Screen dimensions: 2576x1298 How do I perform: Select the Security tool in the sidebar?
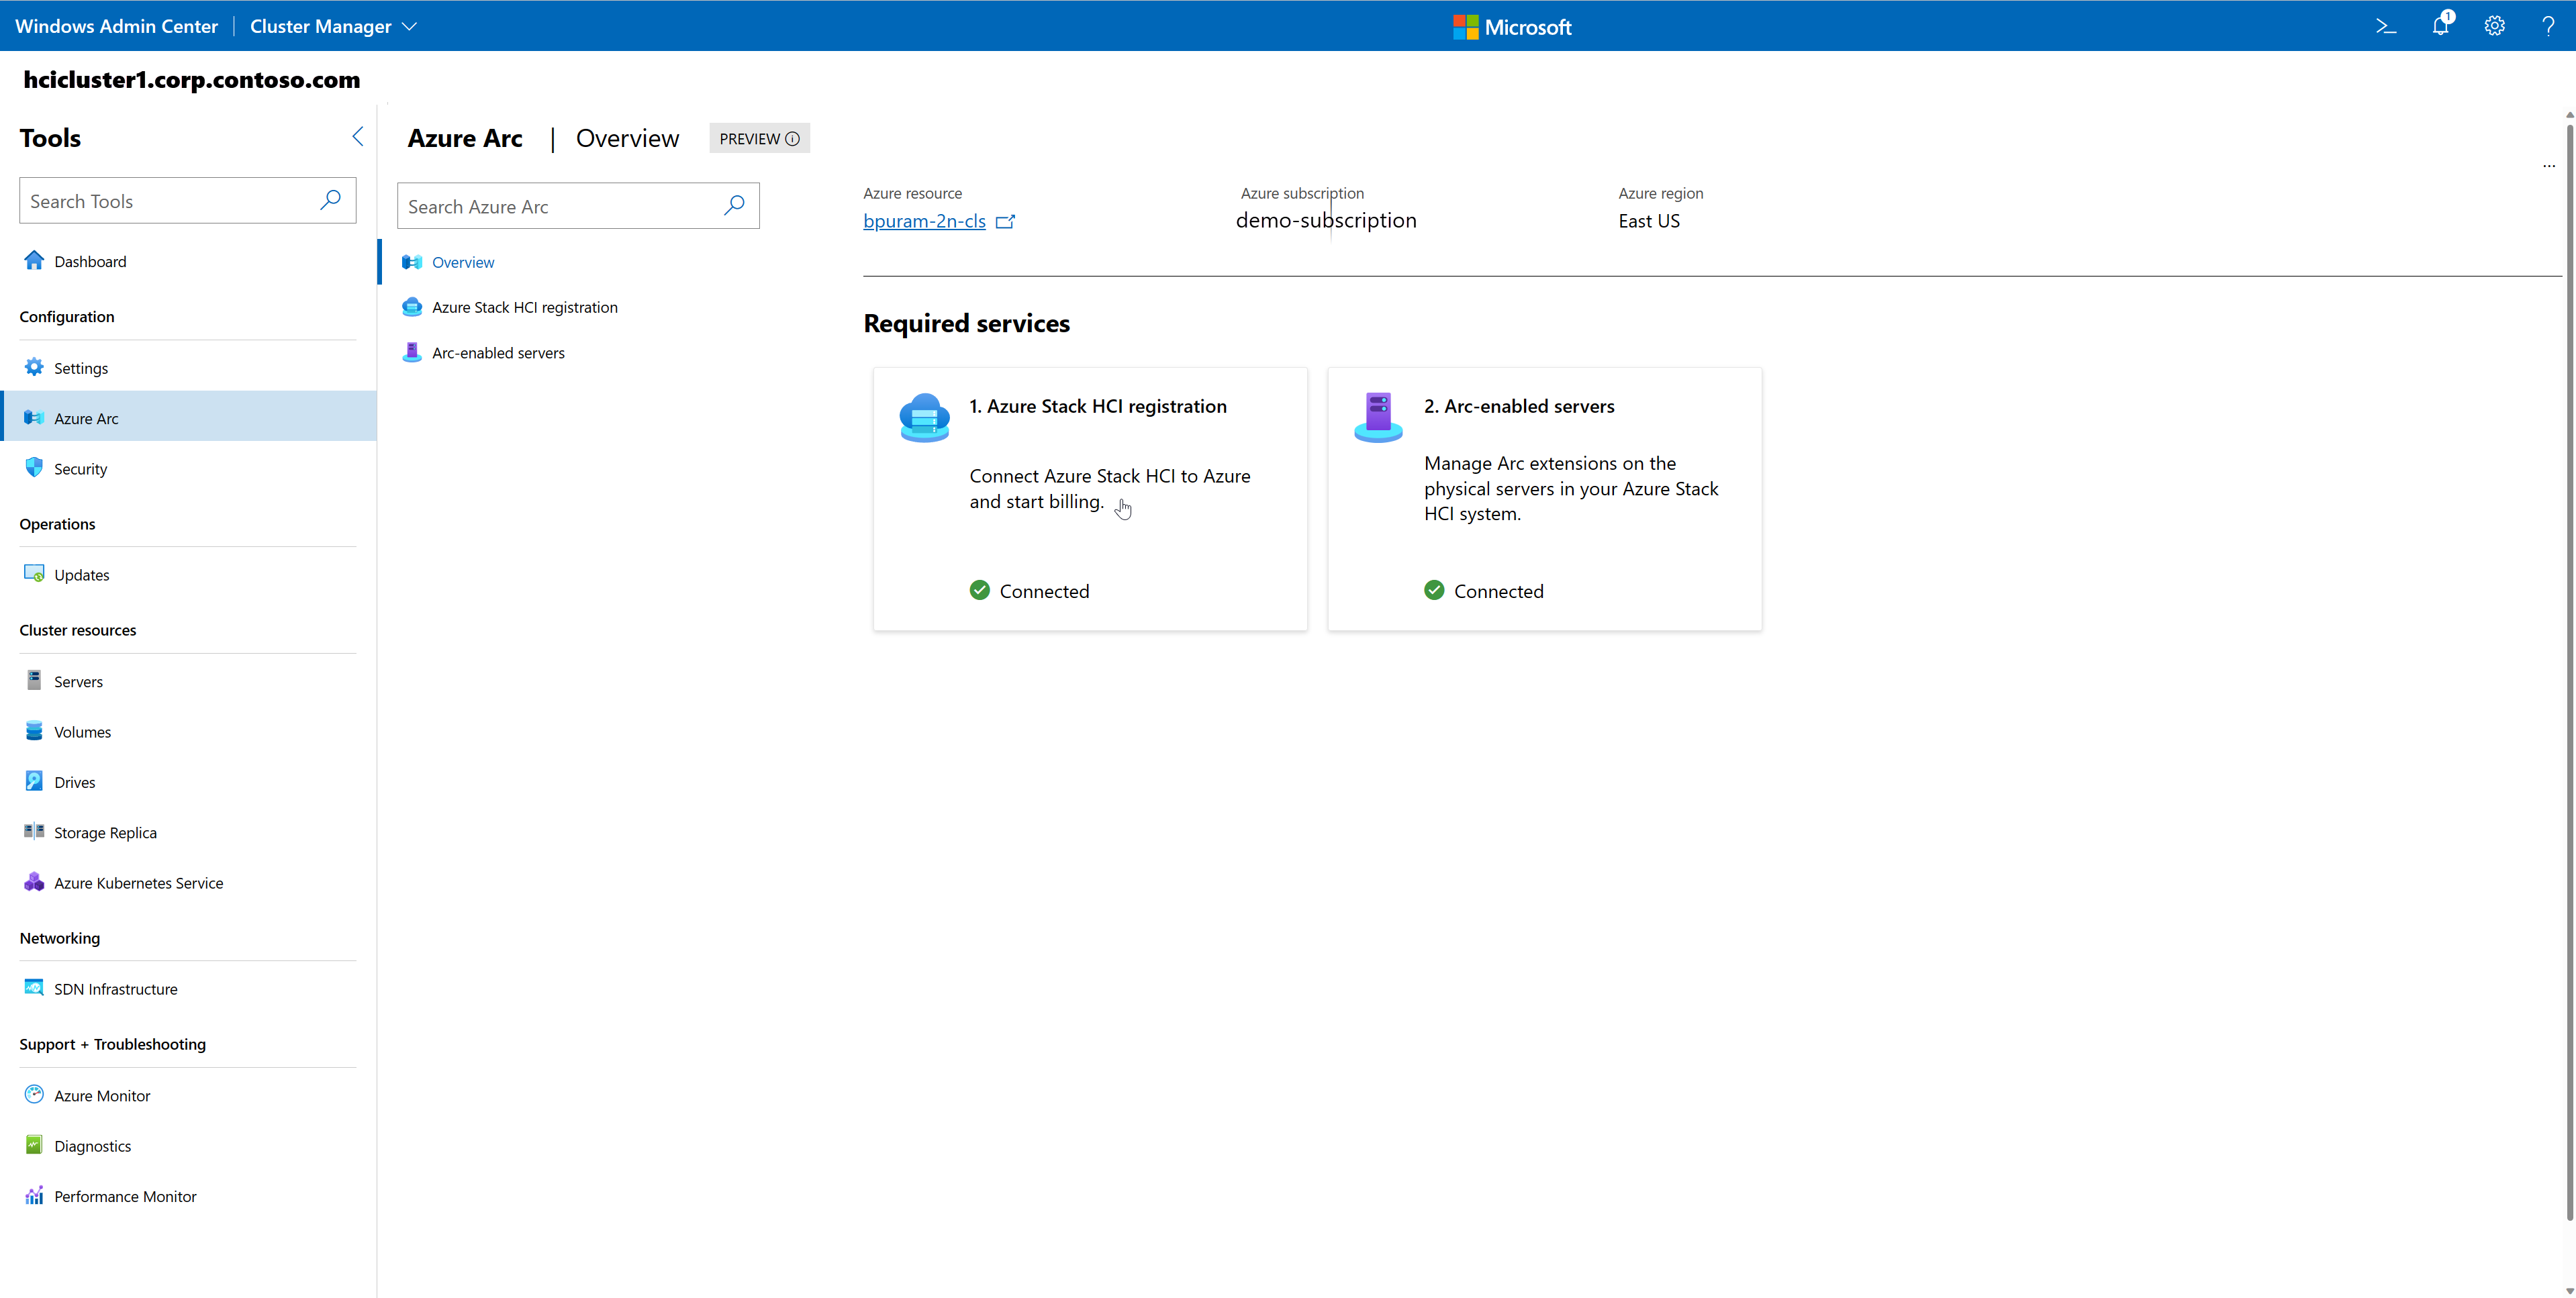point(80,468)
